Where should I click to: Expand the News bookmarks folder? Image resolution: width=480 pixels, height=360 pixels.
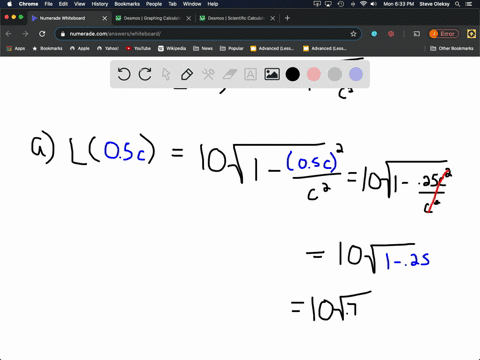pyautogui.click(x=203, y=48)
